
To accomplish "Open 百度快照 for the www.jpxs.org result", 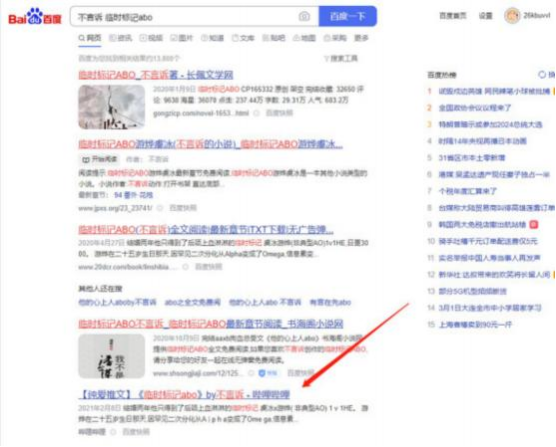I will point(183,208).
